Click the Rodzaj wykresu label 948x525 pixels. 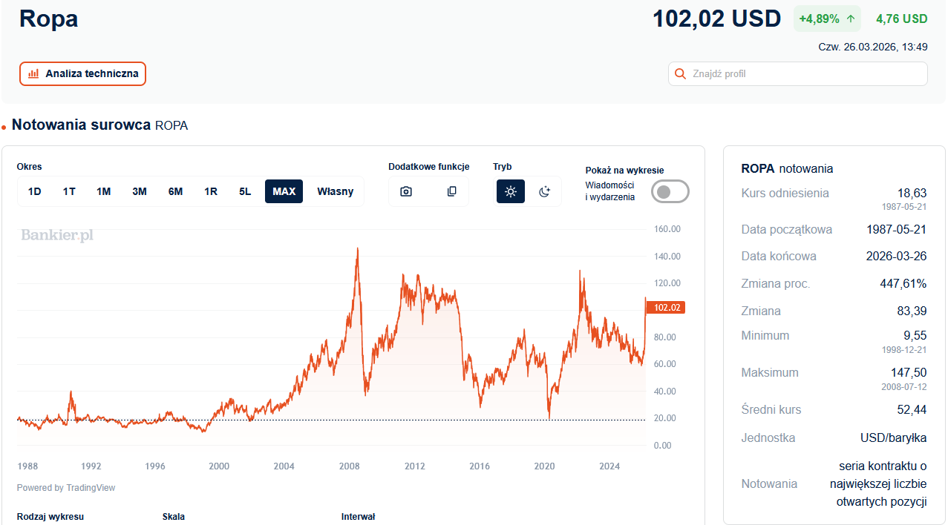click(50, 517)
